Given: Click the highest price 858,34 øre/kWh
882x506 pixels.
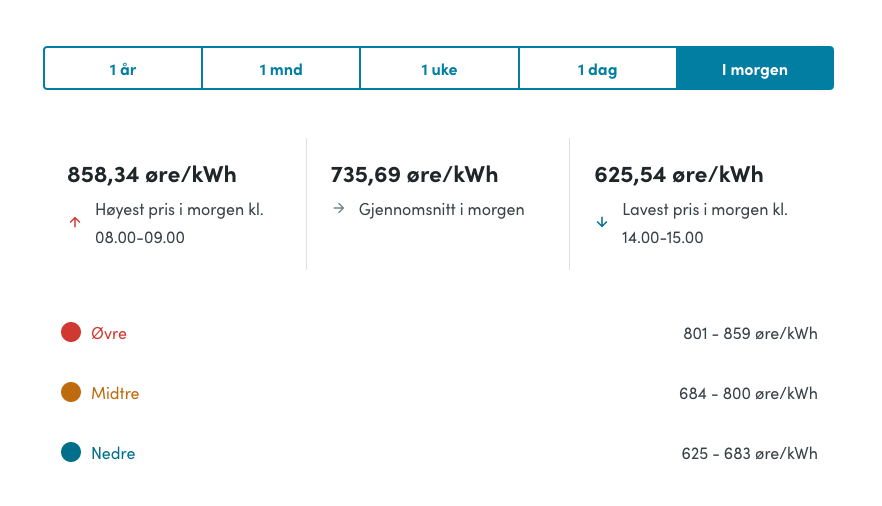Looking at the screenshot, I should (x=152, y=174).
